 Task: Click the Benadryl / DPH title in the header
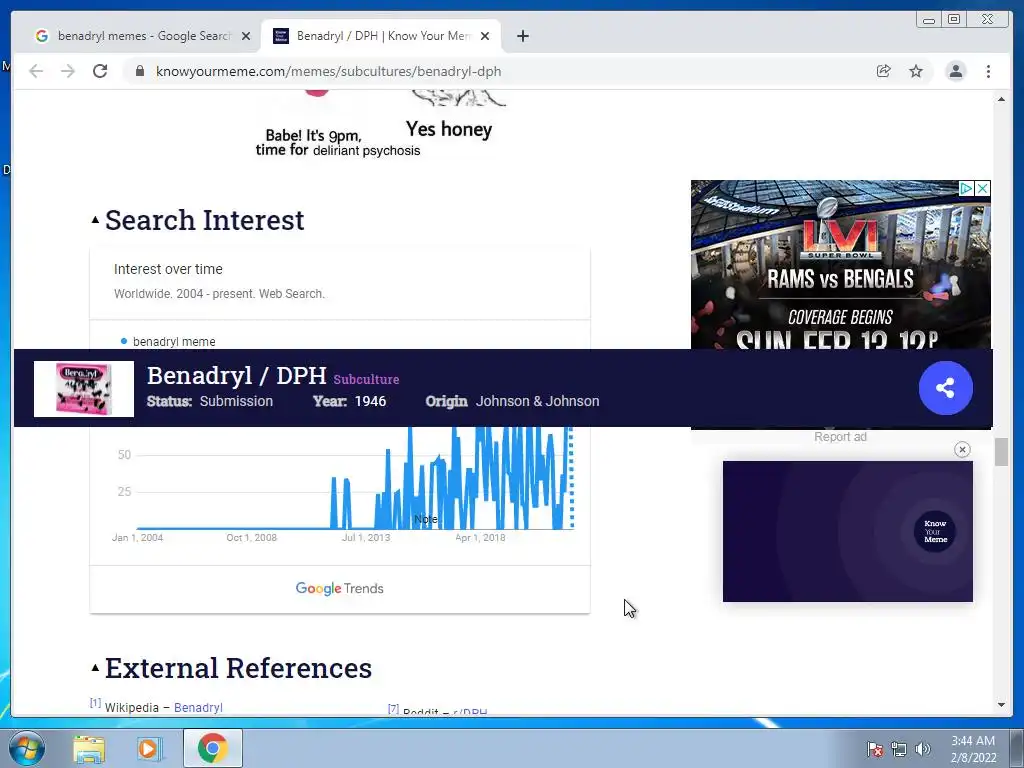[236, 376]
